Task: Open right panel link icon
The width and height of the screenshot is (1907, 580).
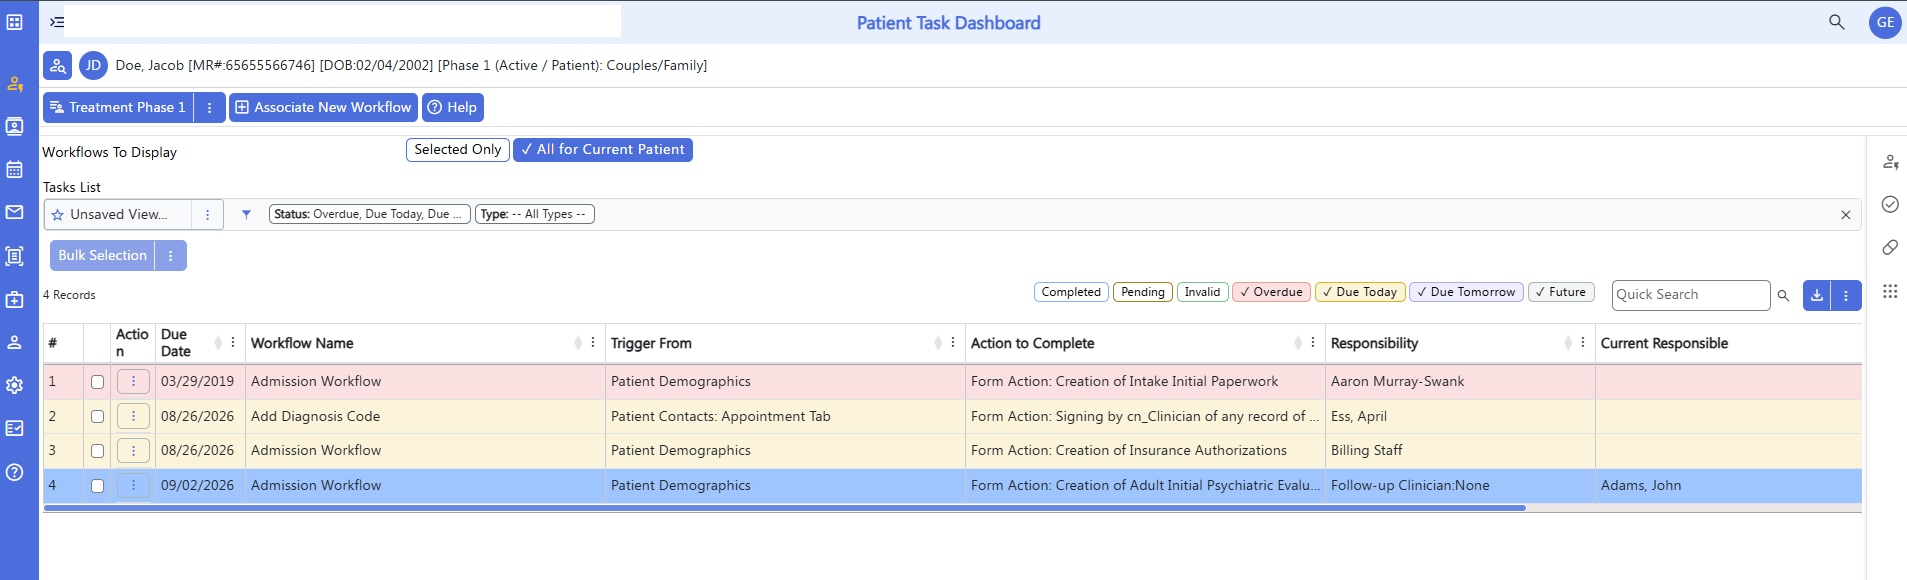Action: pyautogui.click(x=1890, y=247)
